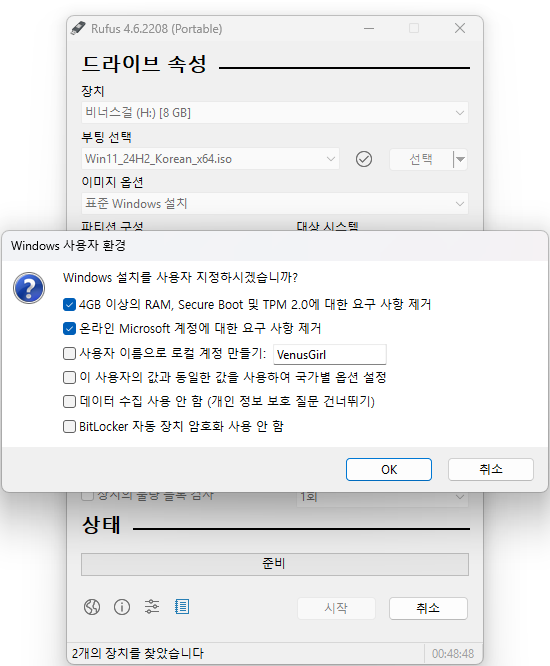Open Rufus language globe icon

coord(92,607)
